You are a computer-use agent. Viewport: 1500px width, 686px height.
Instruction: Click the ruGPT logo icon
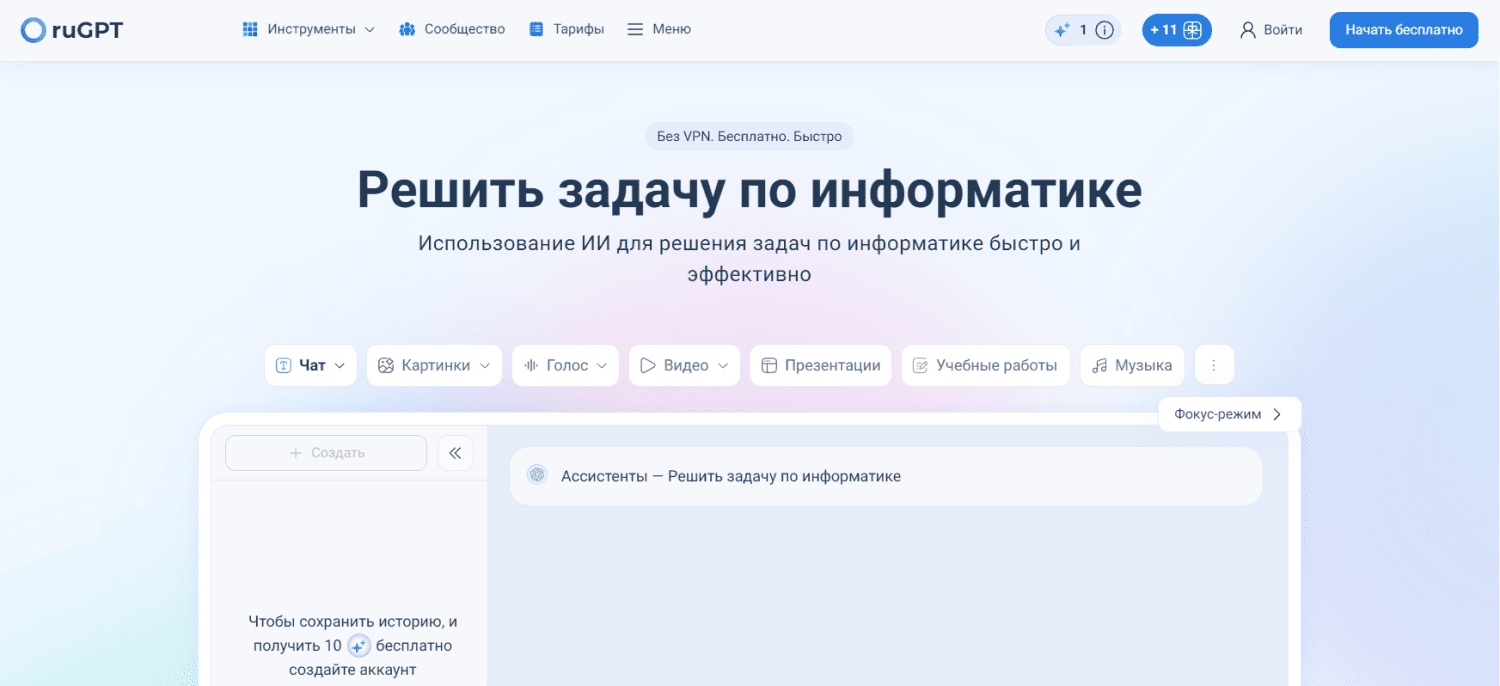click(x=33, y=30)
